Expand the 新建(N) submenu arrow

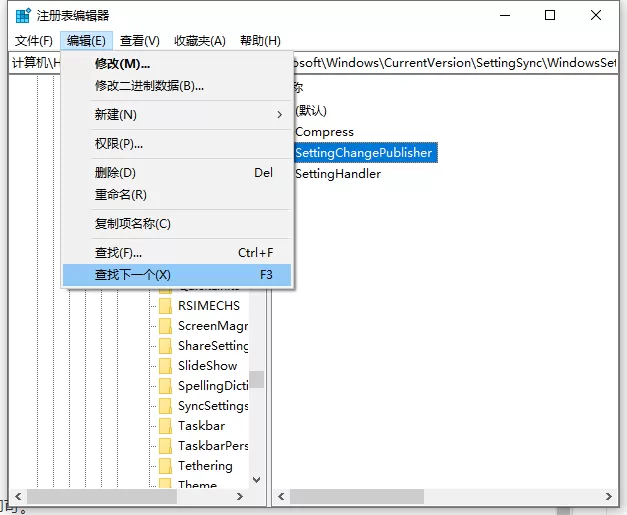click(280, 115)
